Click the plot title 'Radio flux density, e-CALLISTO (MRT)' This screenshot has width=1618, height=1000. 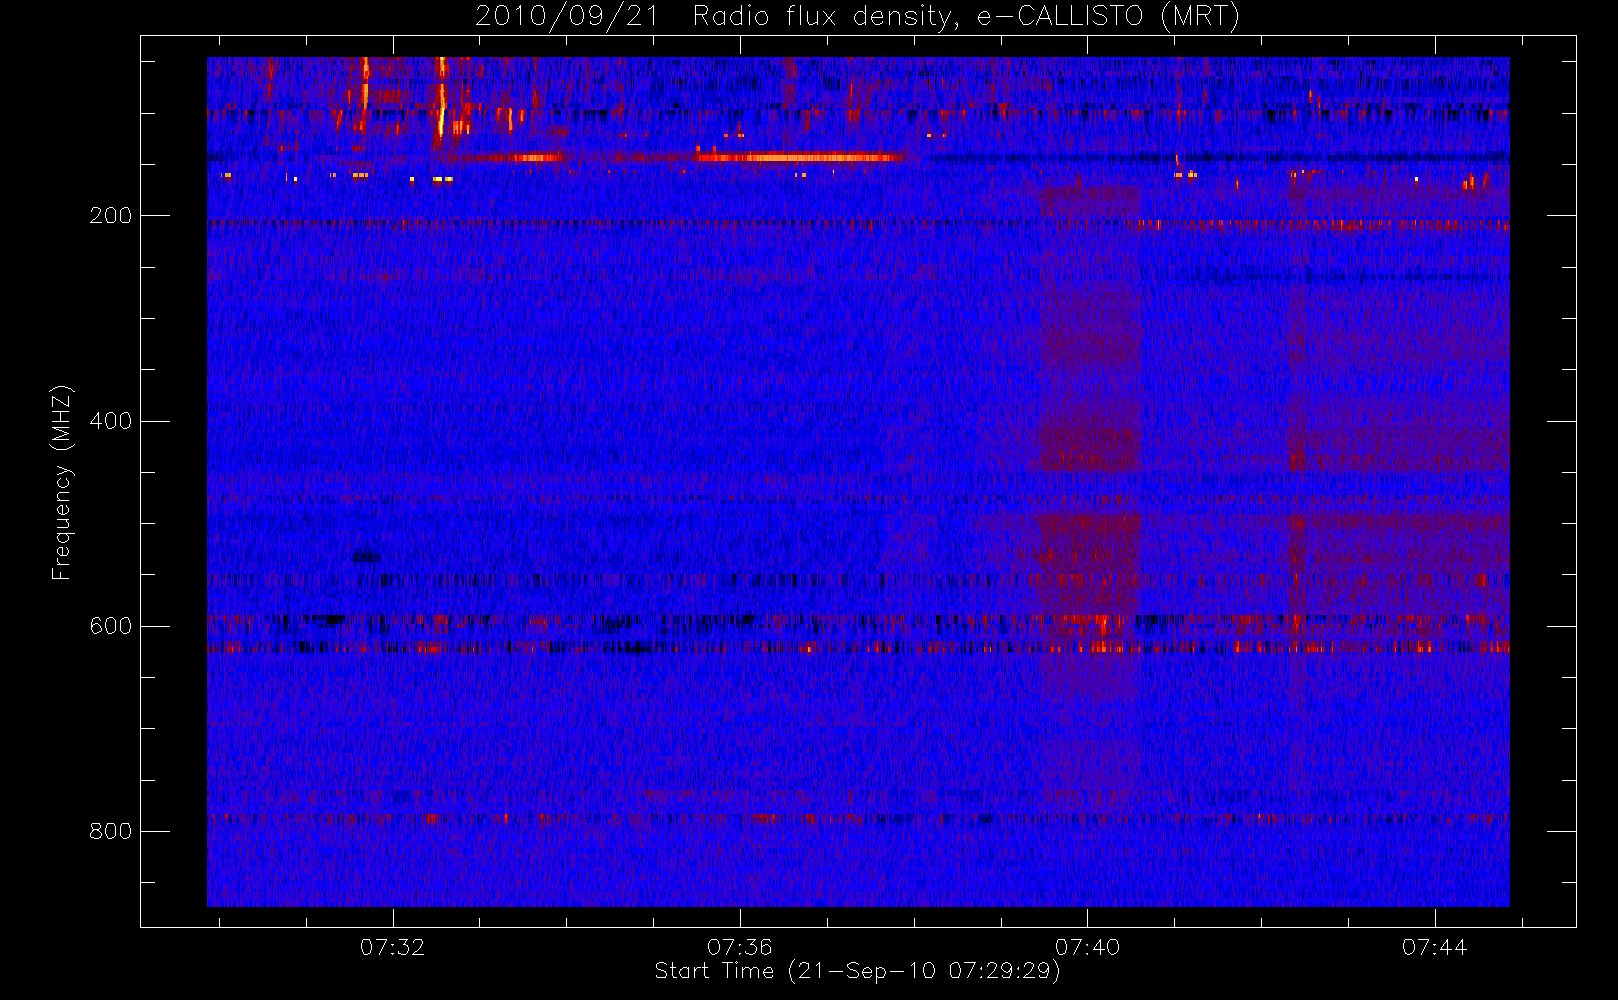pyautogui.click(x=966, y=17)
